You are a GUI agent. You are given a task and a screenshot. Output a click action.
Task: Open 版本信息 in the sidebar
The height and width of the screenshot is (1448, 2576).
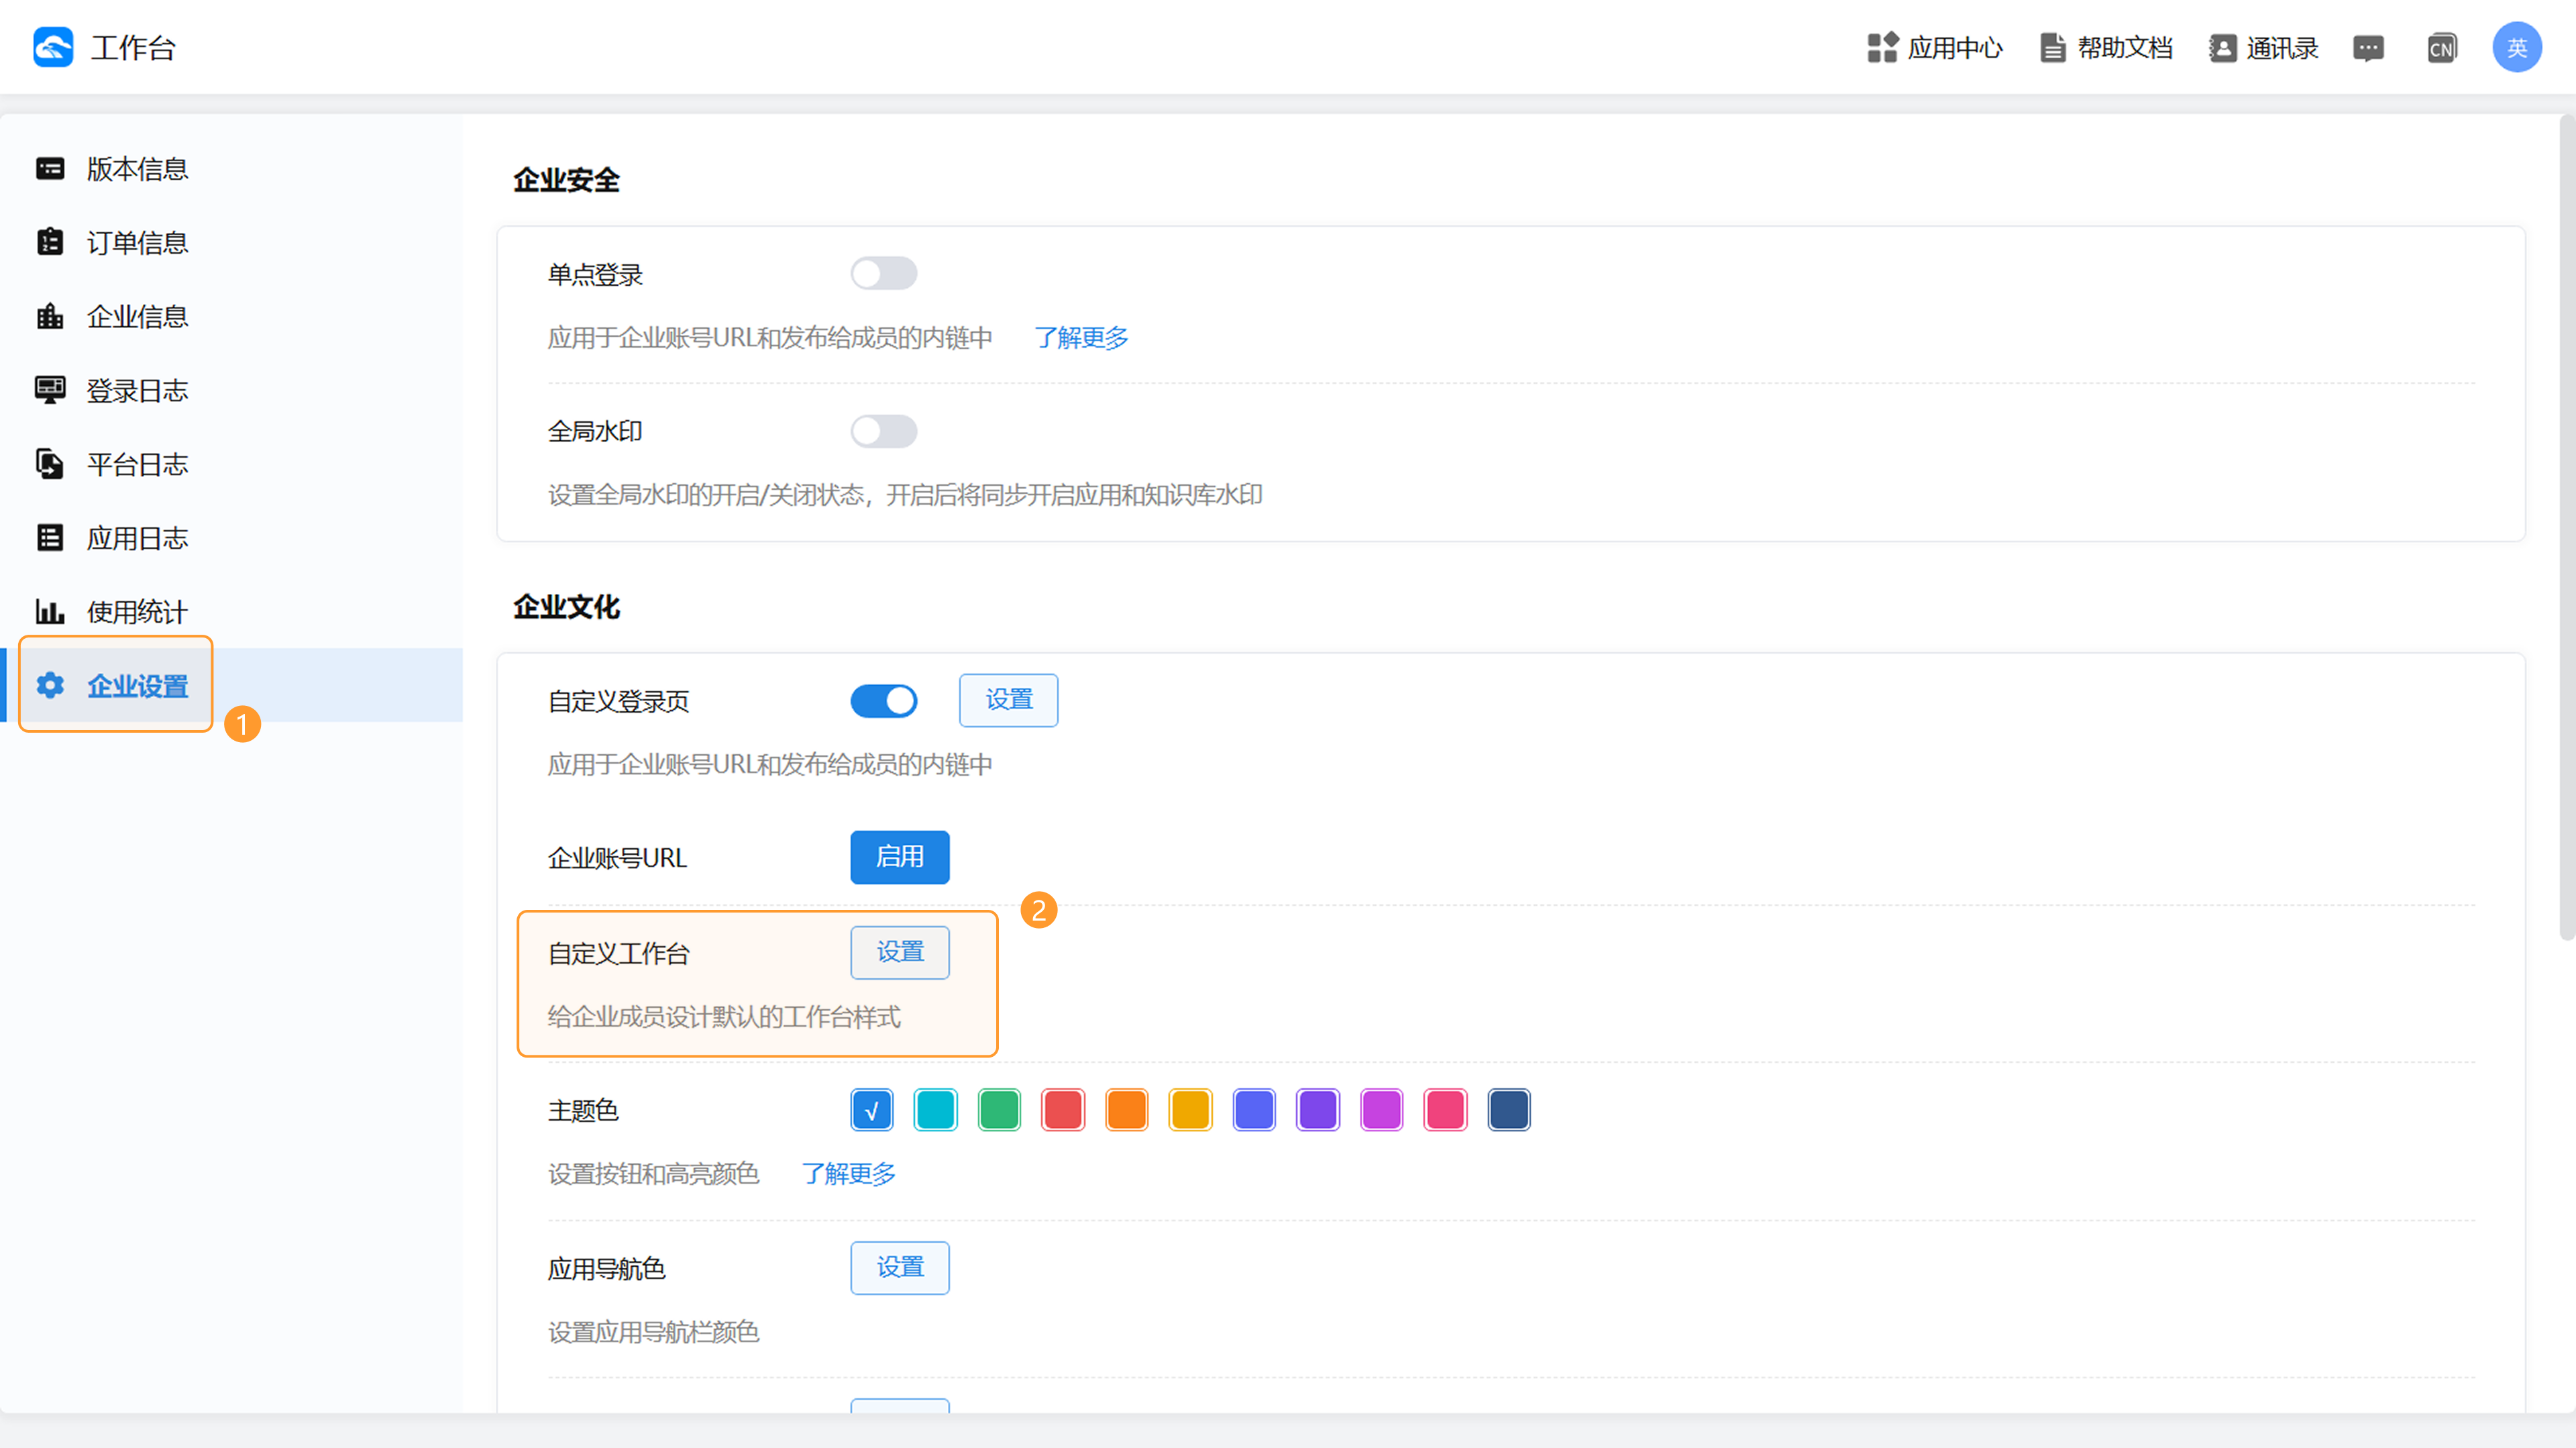click(231, 169)
